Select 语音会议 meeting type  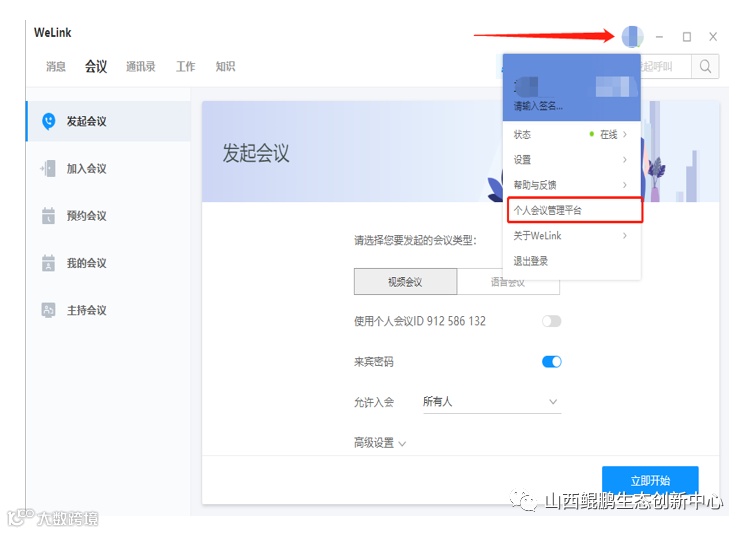coord(508,282)
